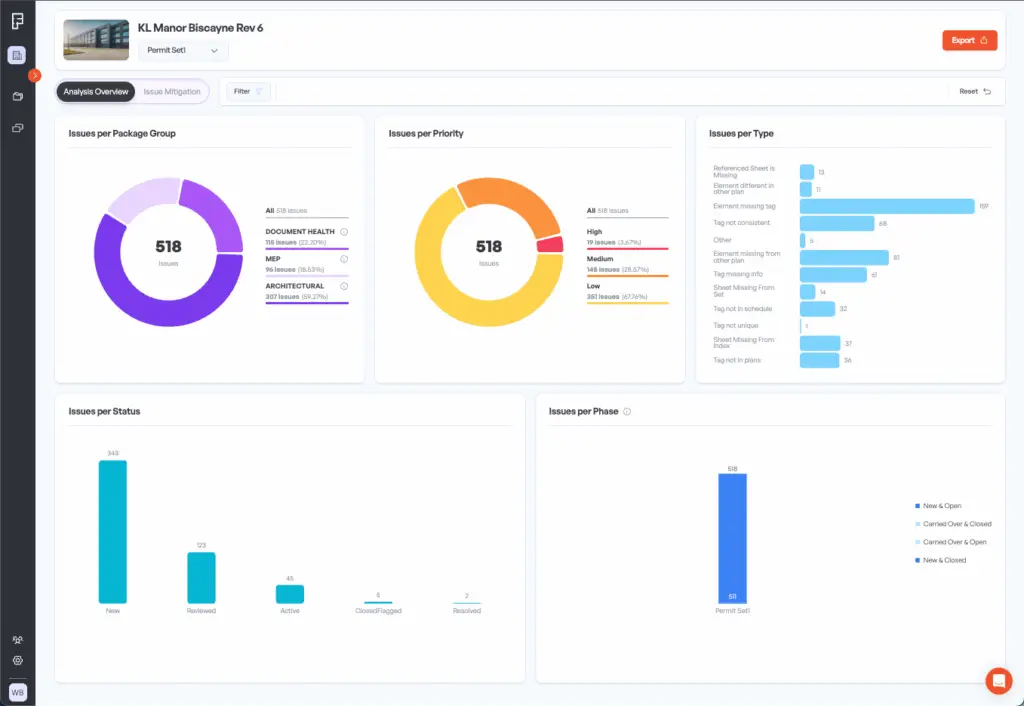Screen dimensions: 1024x706
Task: Click the KL Manor building thumbnail image
Action: click(95, 40)
